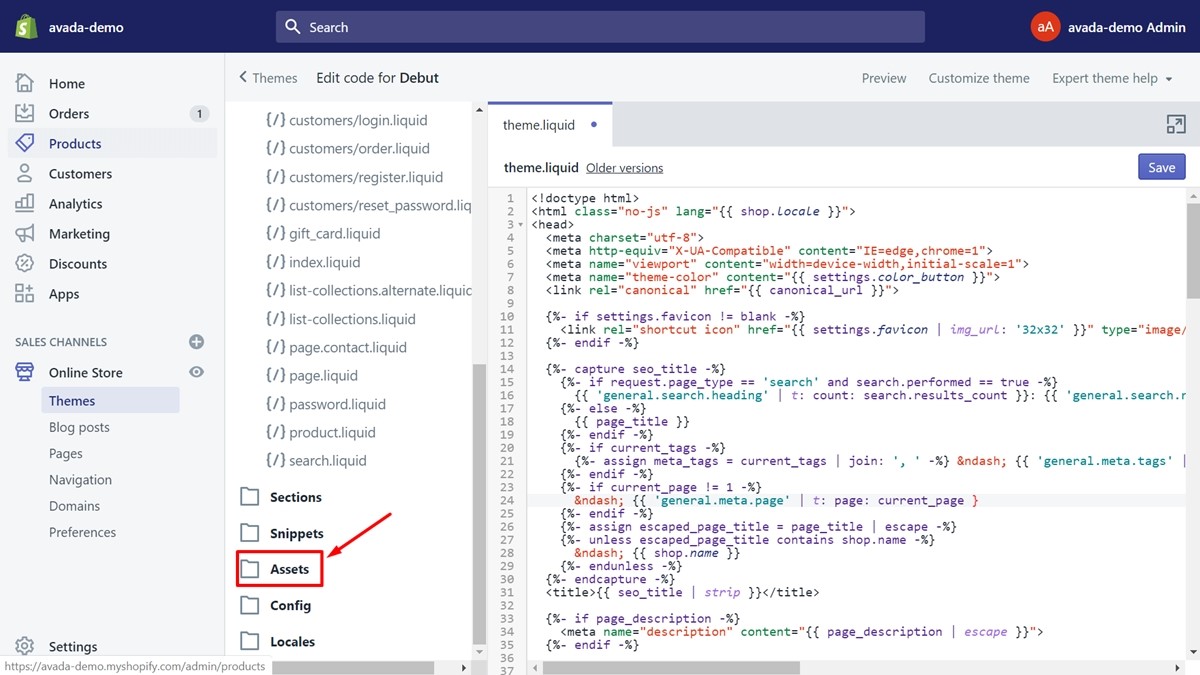Open page.contact.liquid file
This screenshot has width=1200, height=675.
(x=348, y=347)
